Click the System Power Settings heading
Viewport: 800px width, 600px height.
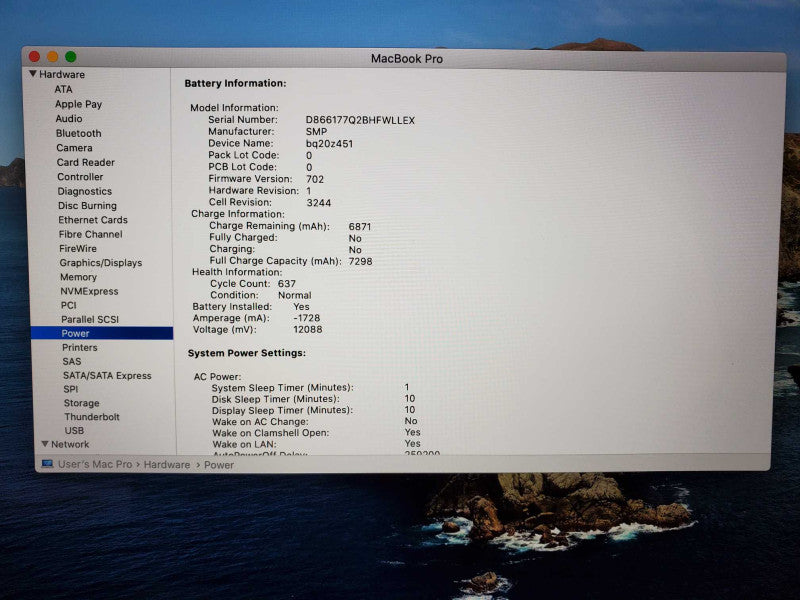246,353
